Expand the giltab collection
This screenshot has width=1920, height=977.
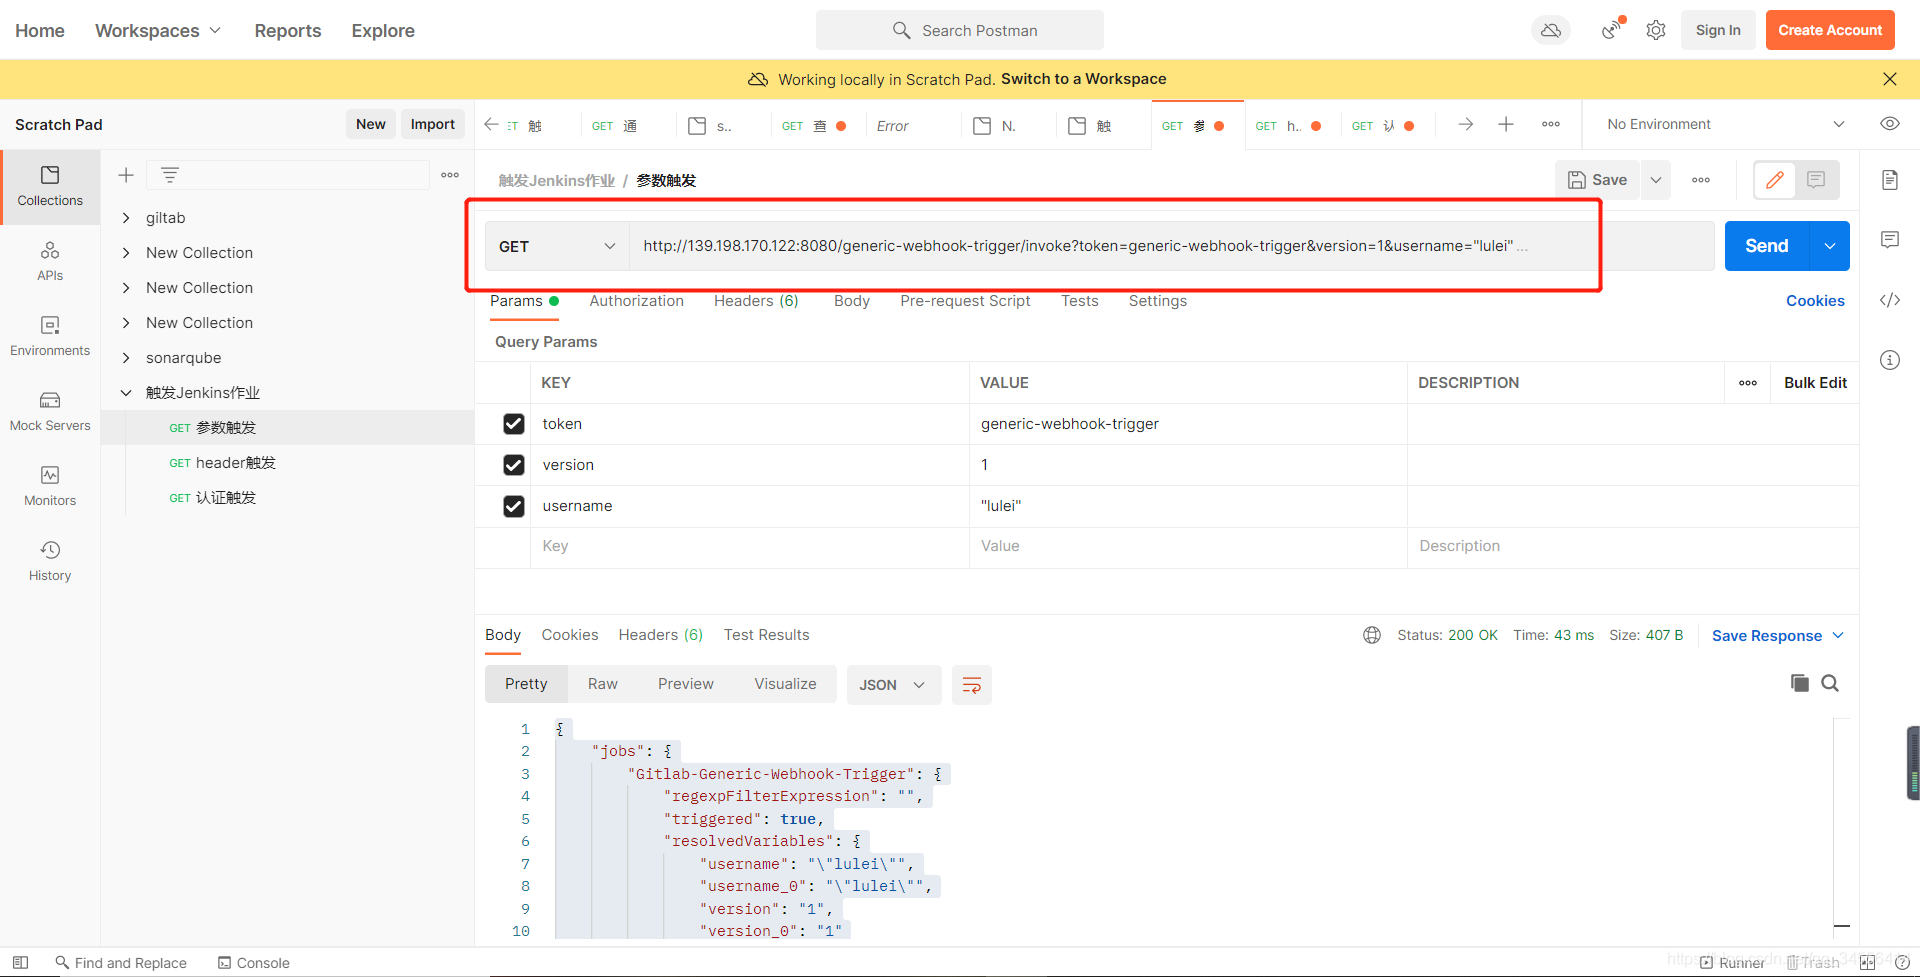[x=126, y=218]
